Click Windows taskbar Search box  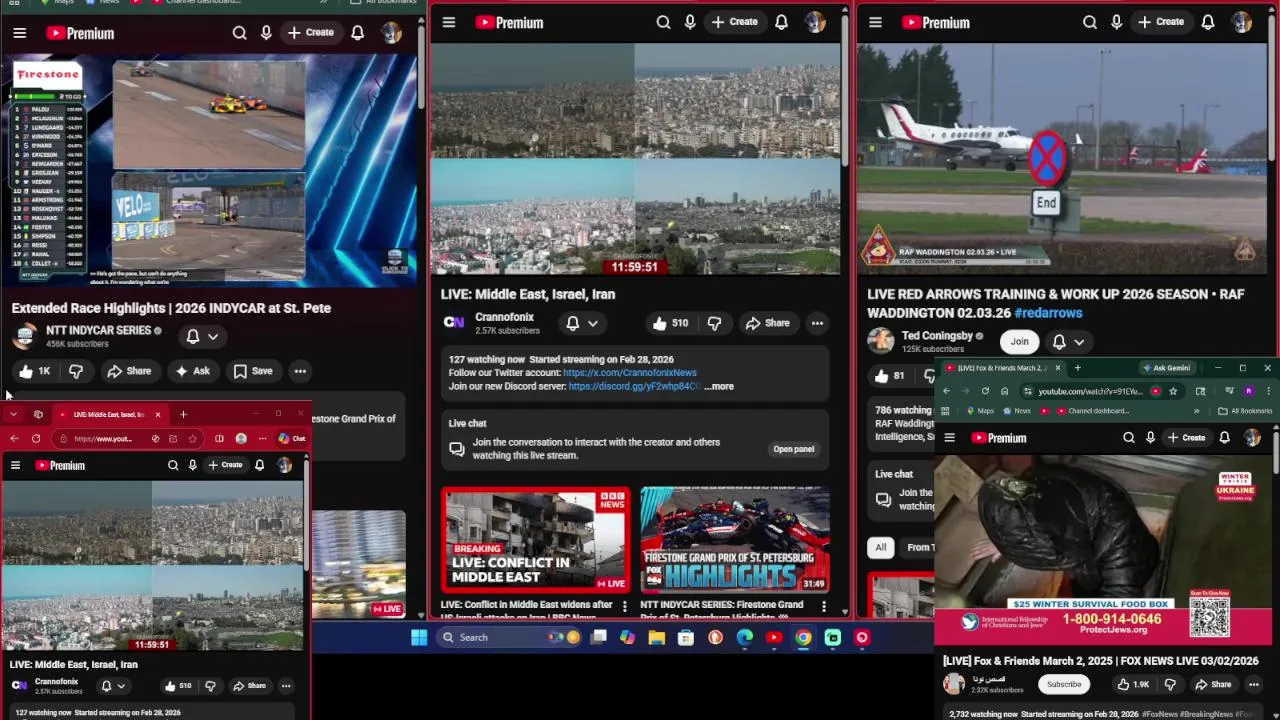point(510,637)
